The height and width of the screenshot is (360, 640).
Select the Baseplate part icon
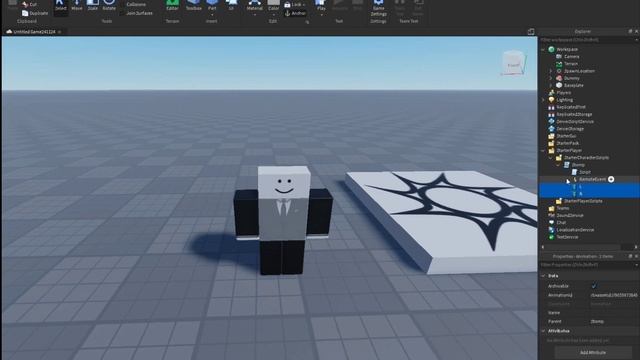(x=559, y=86)
